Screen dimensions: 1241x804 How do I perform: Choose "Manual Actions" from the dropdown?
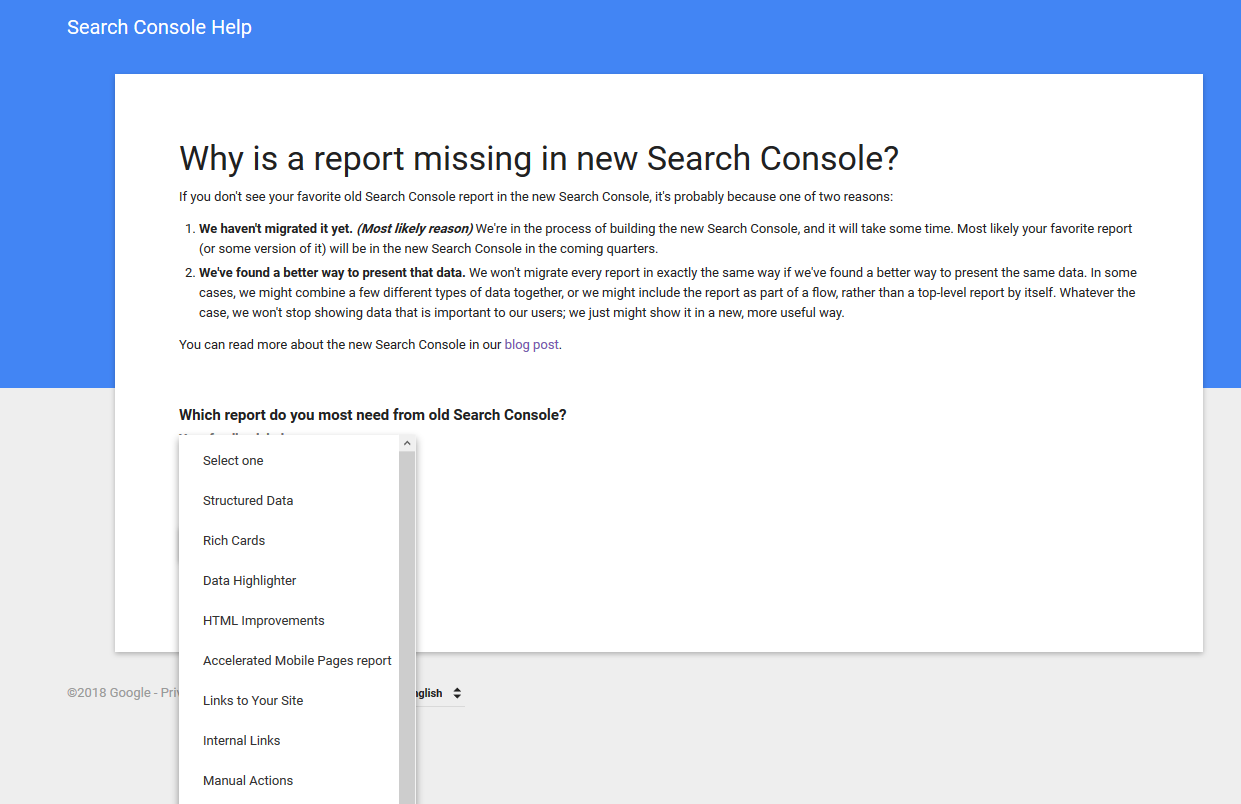pyautogui.click(x=248, y=780)
